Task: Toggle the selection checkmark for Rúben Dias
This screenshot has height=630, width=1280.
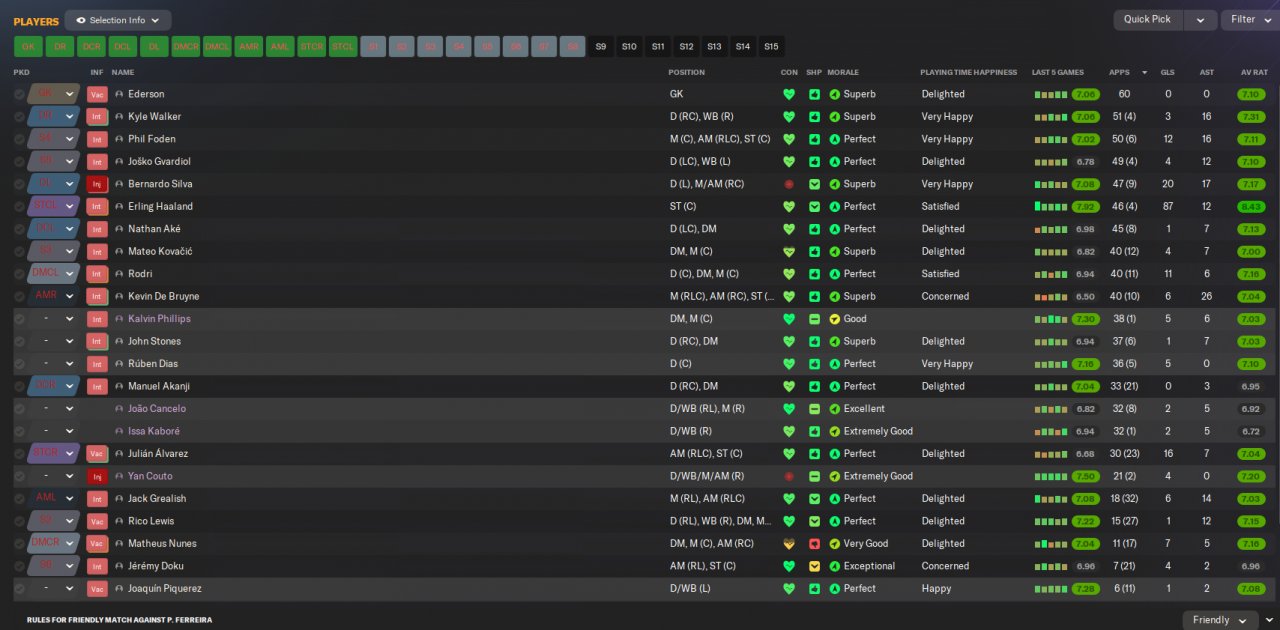Action: click(x=19, y=364)
